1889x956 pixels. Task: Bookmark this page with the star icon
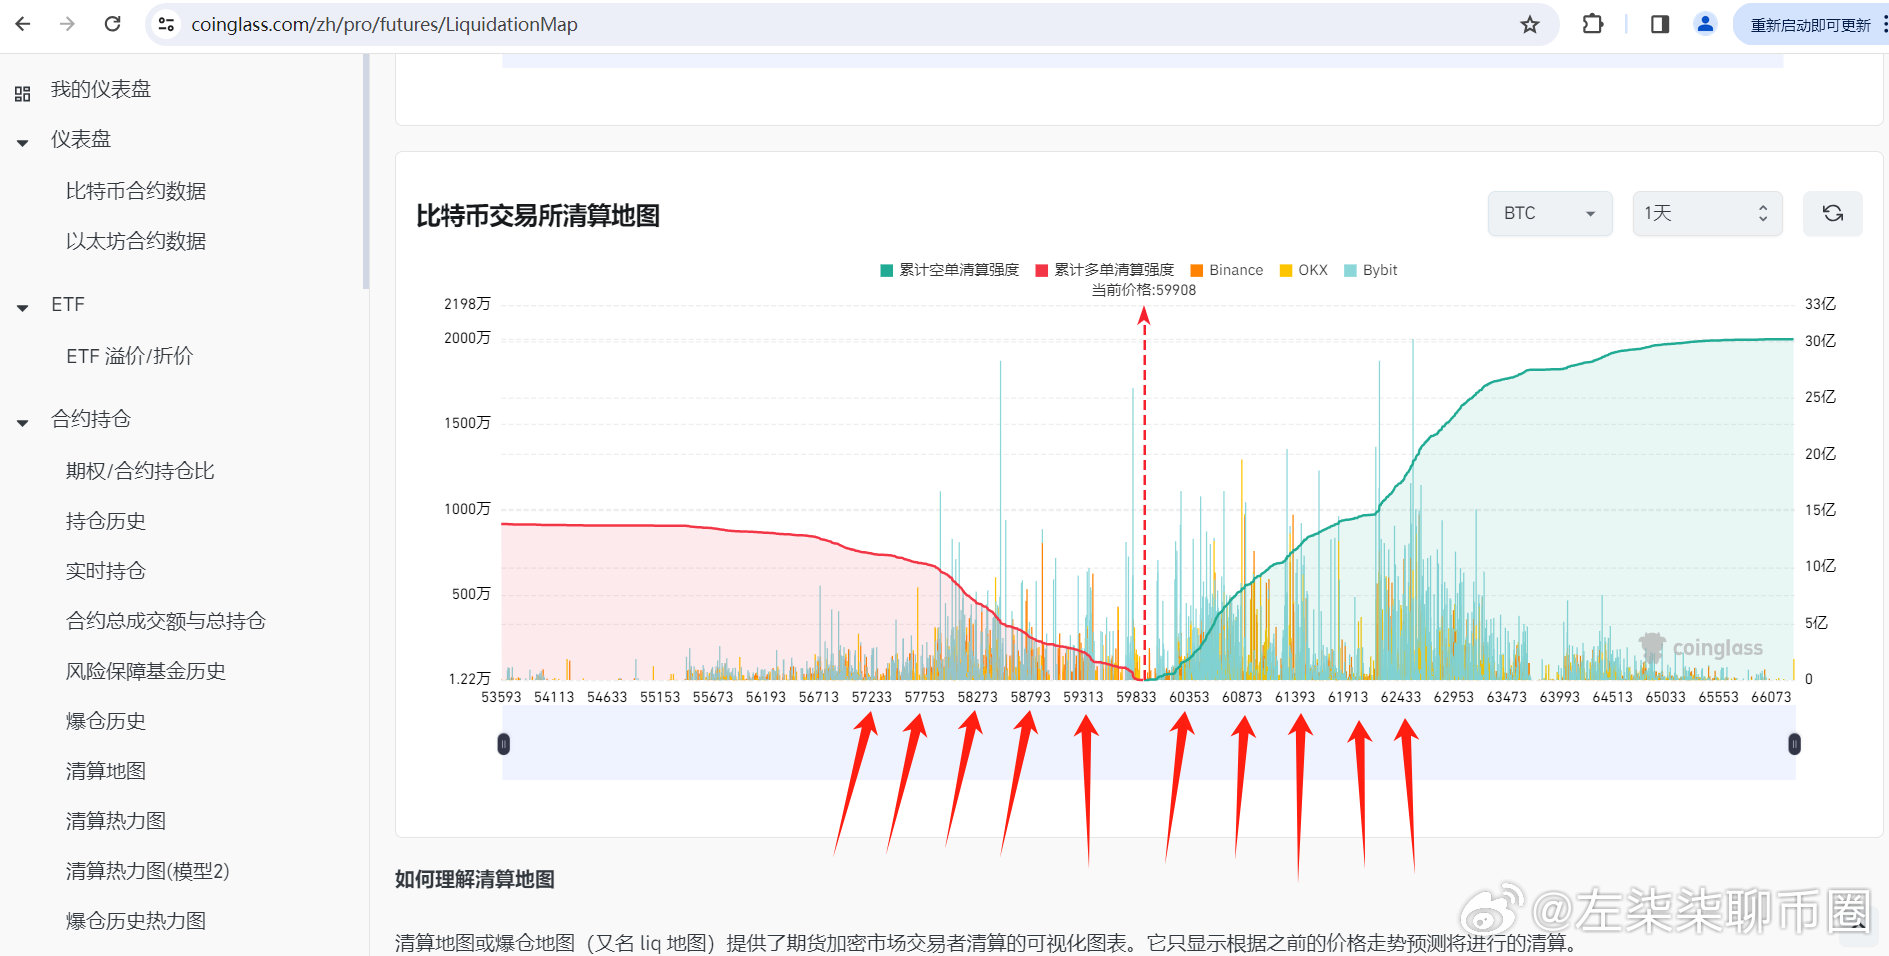pos(1529,24)
